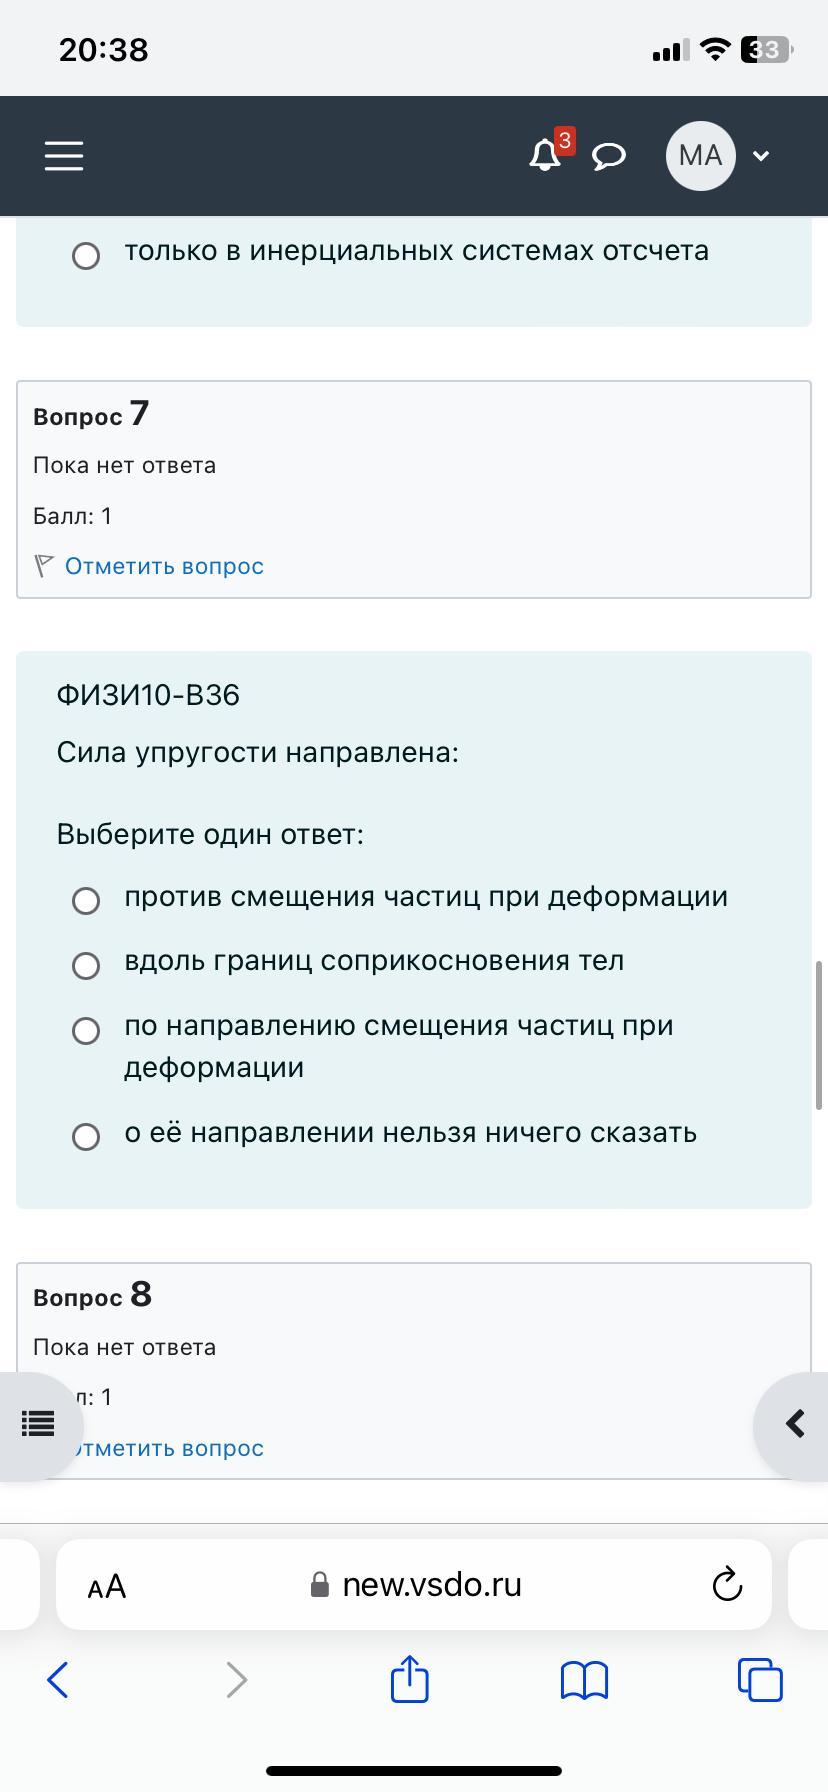Open the hamburger navigation menu
This screenshot has width=828, height=1792.
pyautogui.click(x=64, y=156)
